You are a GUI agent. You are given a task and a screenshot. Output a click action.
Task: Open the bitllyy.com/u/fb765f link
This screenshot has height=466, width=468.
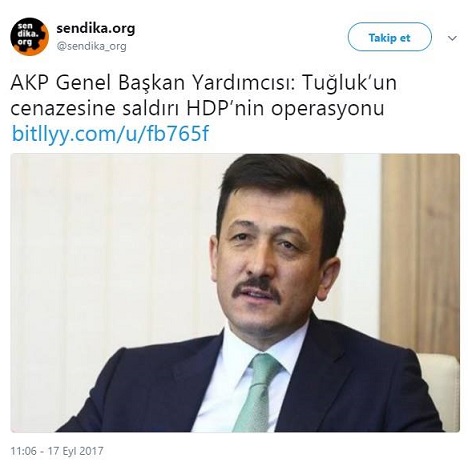coord(110,134)
